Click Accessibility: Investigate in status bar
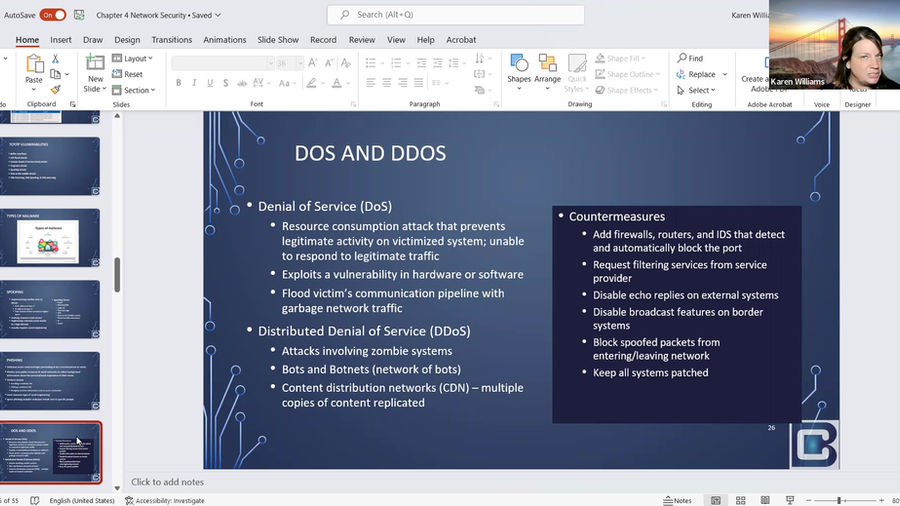 point(165,500)
